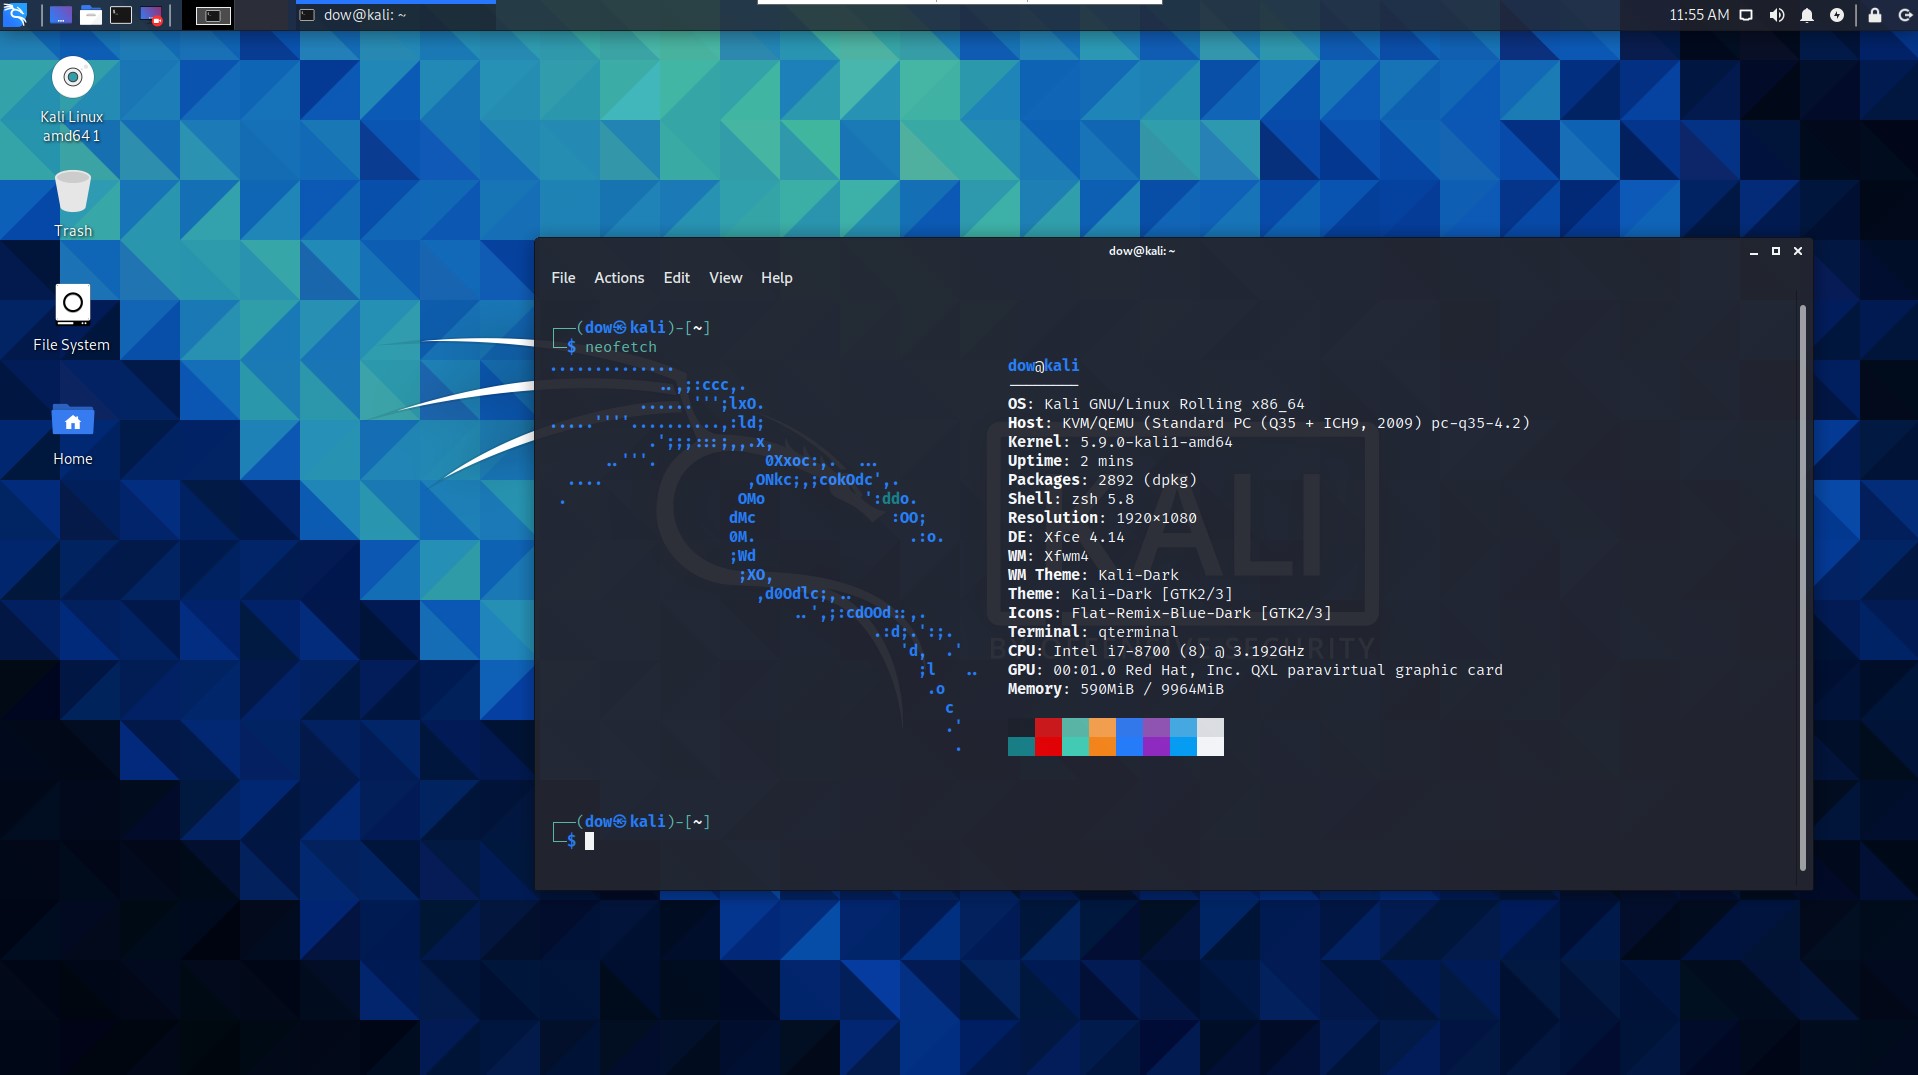Screen dimensions: 1918x1075
Task: Launch the terminal emulator from the top panel
Action: (121, 15)
